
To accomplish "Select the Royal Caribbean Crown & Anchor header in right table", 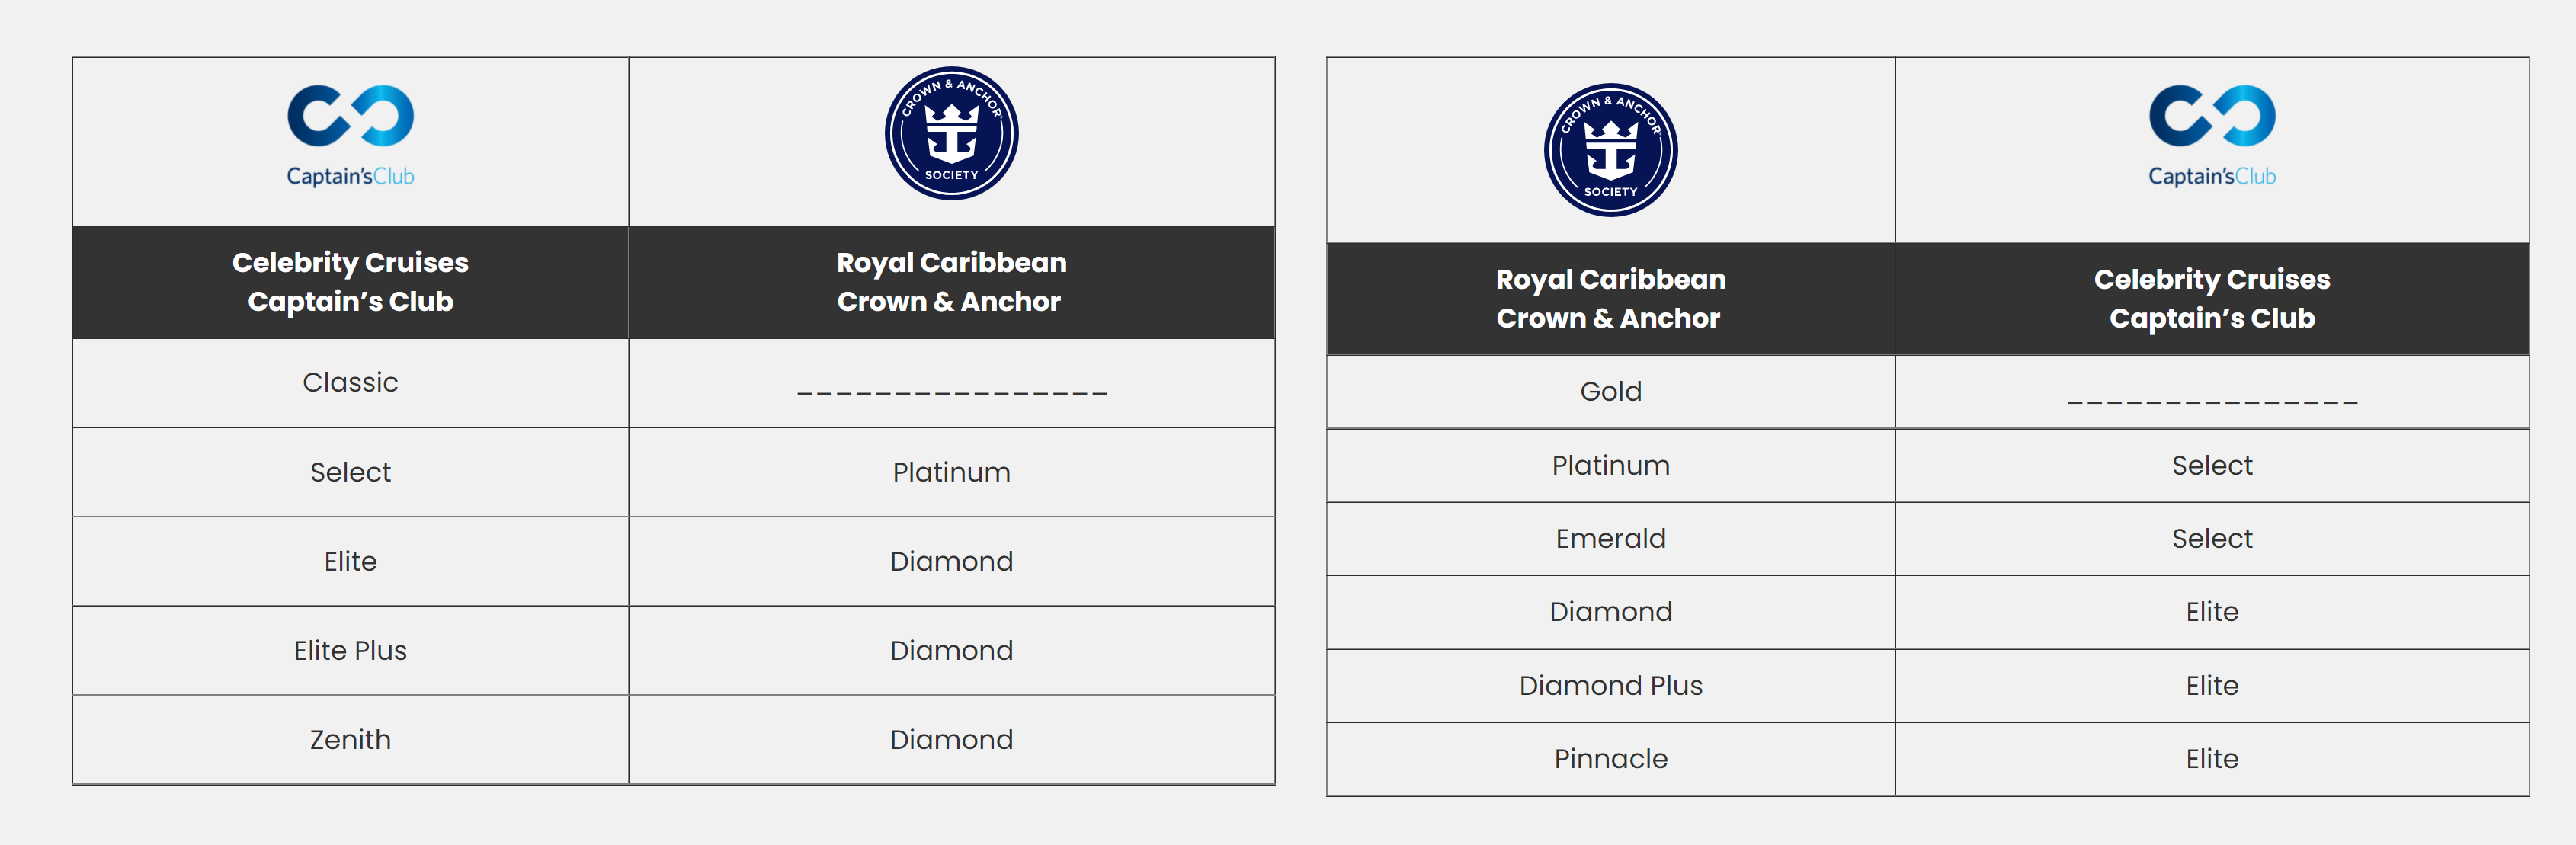I will [1610, 298].
